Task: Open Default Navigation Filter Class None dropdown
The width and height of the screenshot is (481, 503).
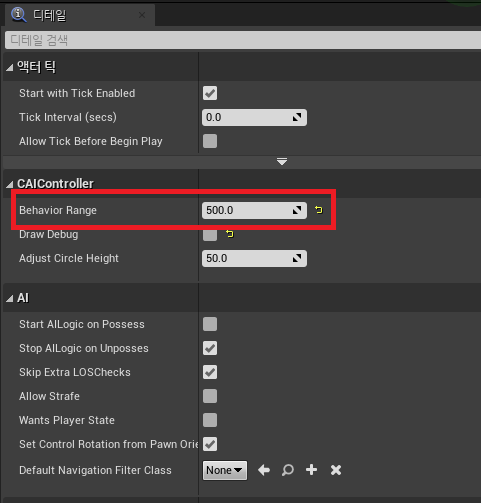Action: tap(225, 470)
